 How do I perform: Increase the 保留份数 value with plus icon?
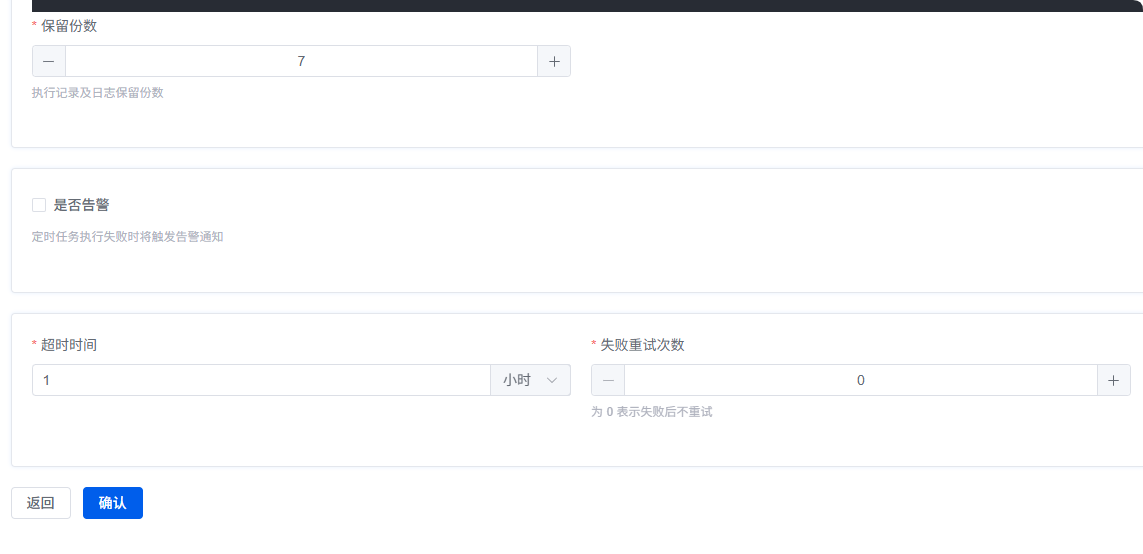554,61
